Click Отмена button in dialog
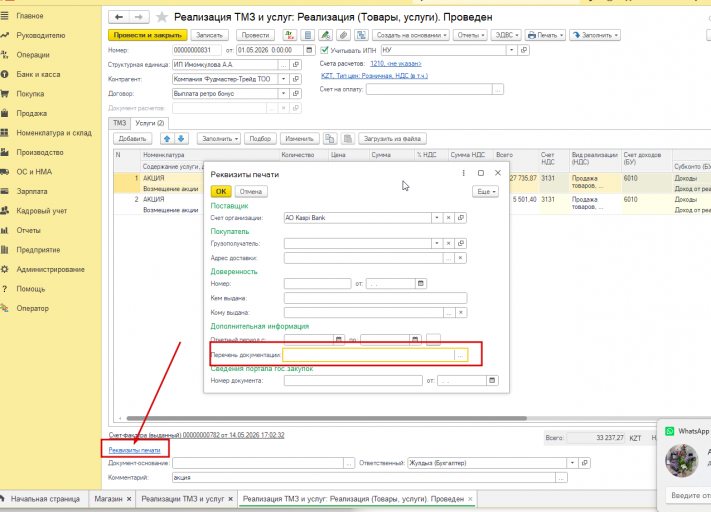 [251, 191]
